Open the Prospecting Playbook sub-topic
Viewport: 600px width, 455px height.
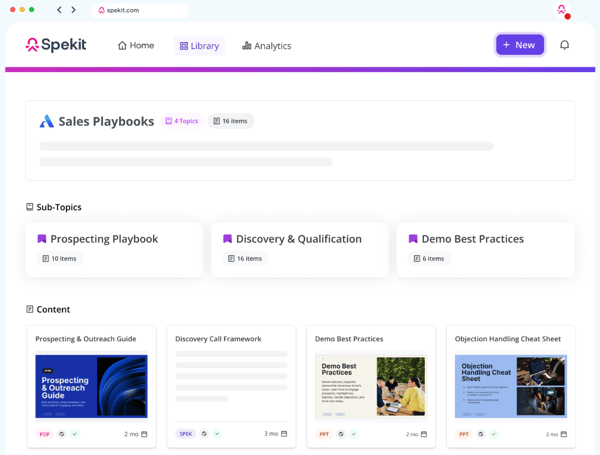114,250
